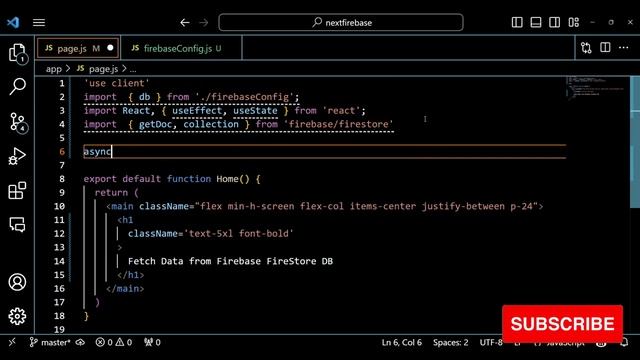Click the nextfirebase command center search box

click(x=341, y=22)
